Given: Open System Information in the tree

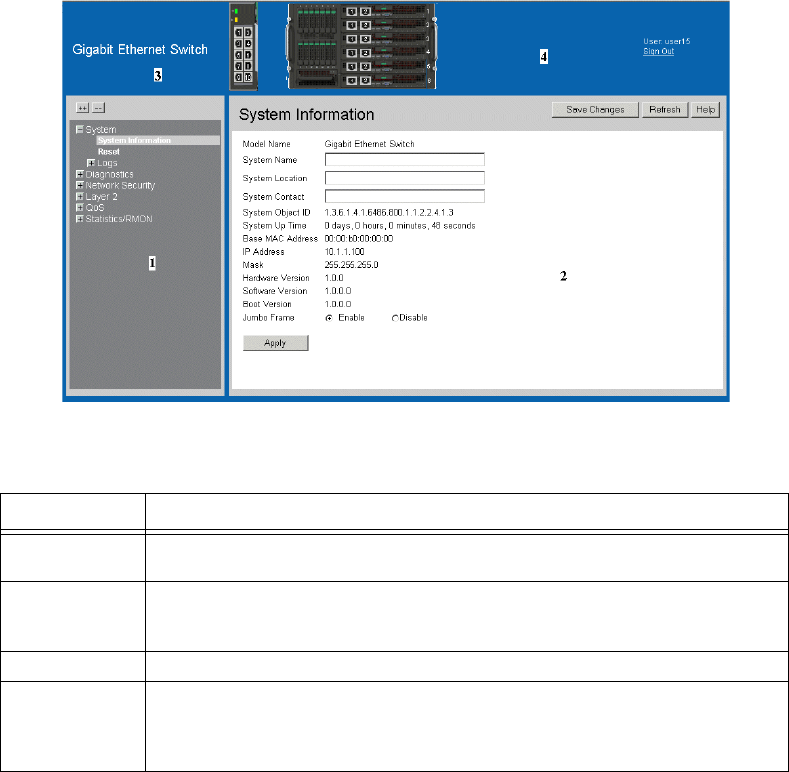Looking at the screenshot, I should pos(134,141).
